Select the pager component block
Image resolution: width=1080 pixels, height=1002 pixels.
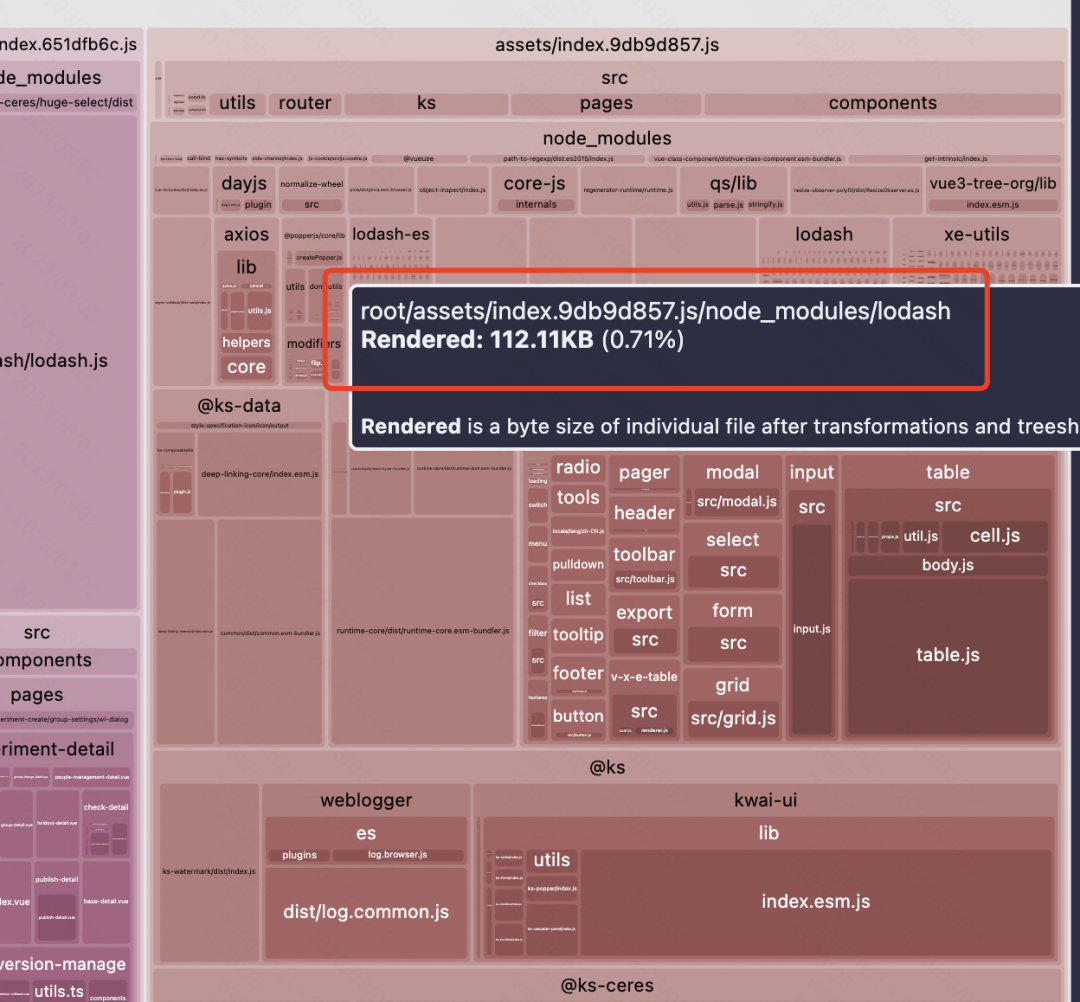tap(644, 473)
